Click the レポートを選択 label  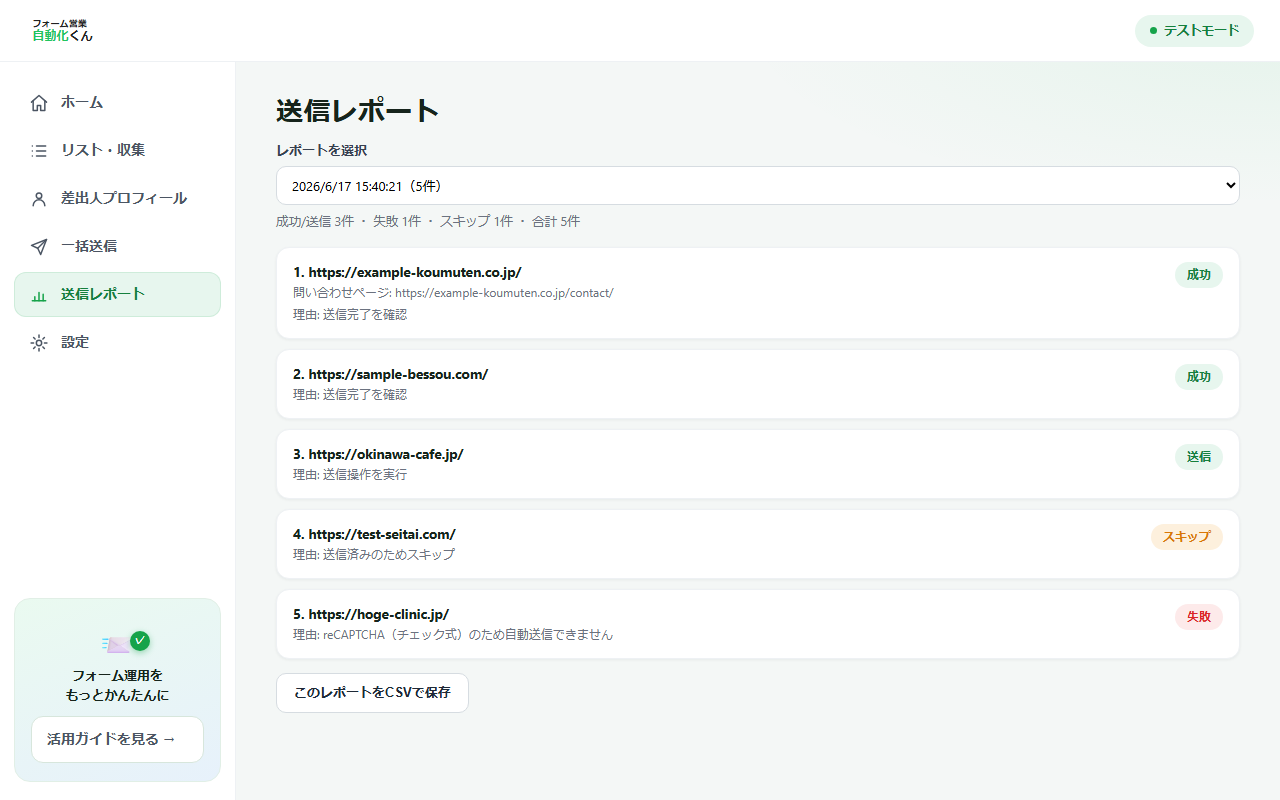[322, 150]
